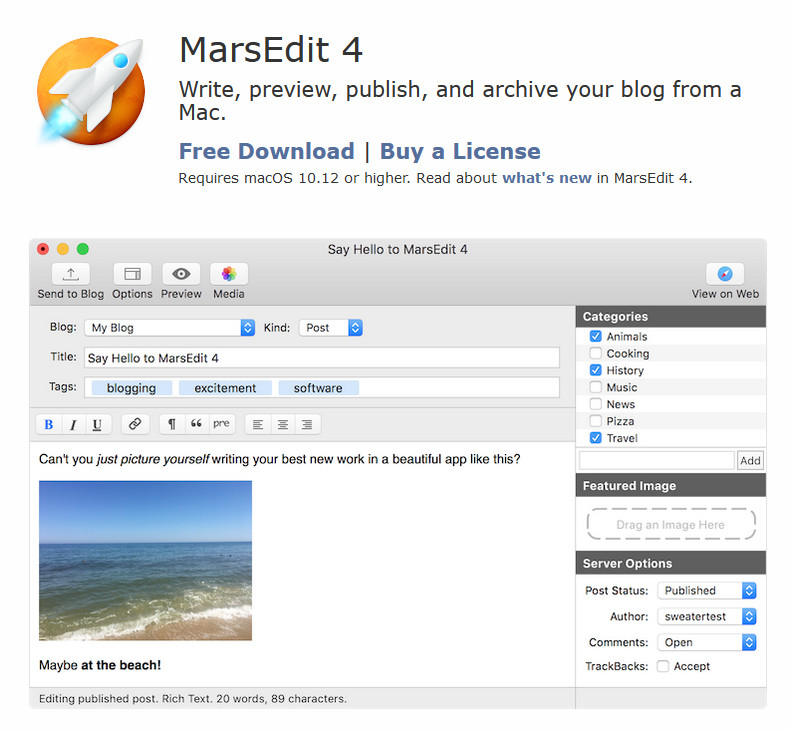This screenshot has width=791, height=731.
Task: Zoom the window with the green button
Action: click(x=83, y=249)
